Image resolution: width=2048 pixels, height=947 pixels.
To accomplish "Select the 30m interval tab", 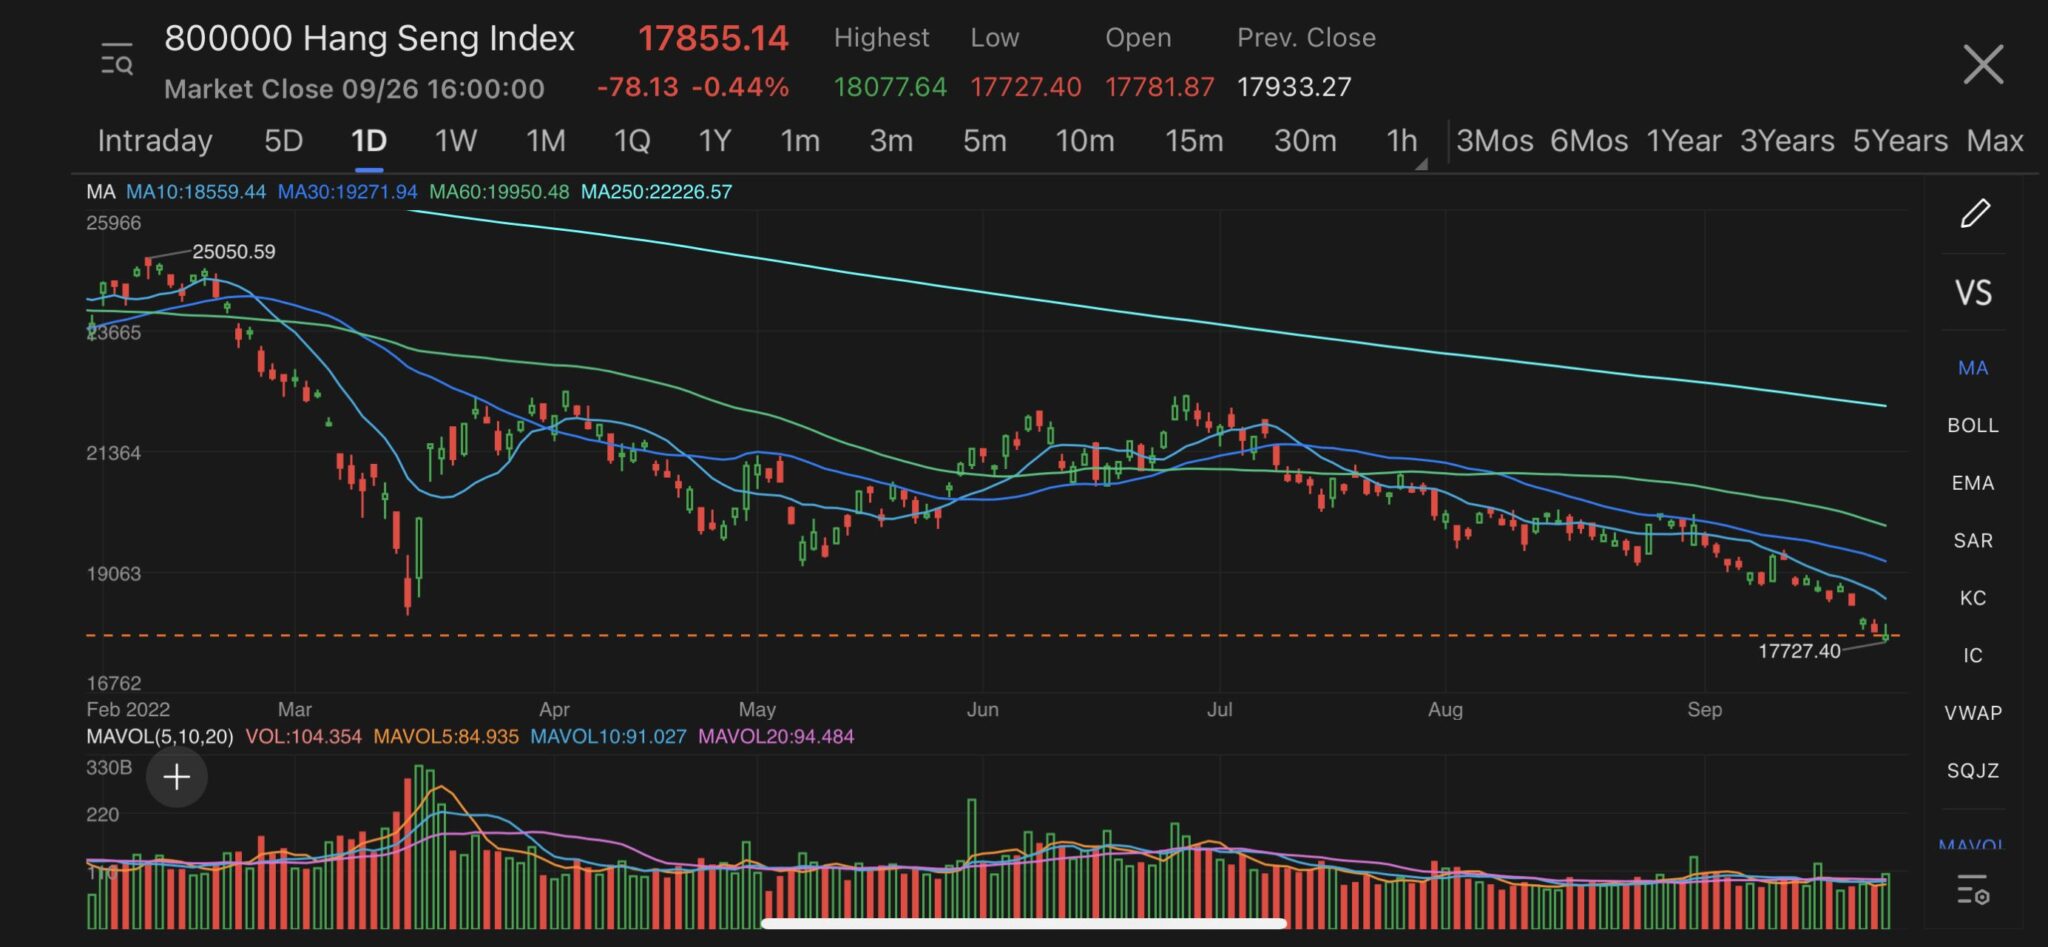I will [x=1305, y=141].
